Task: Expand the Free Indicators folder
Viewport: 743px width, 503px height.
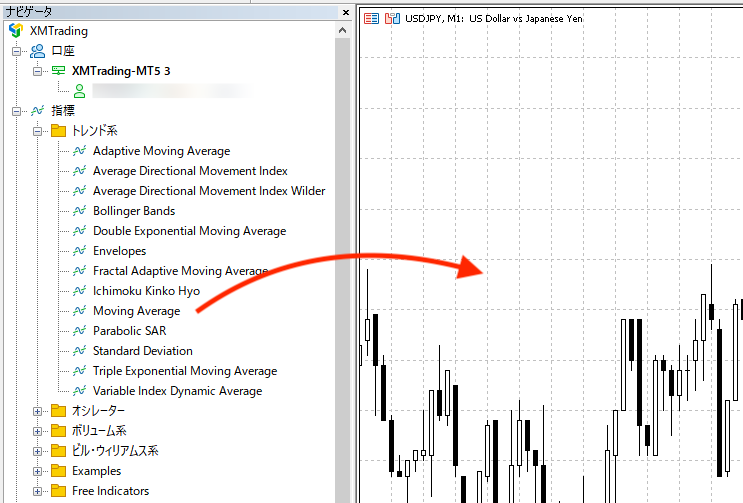Action: tap(37, 491)
